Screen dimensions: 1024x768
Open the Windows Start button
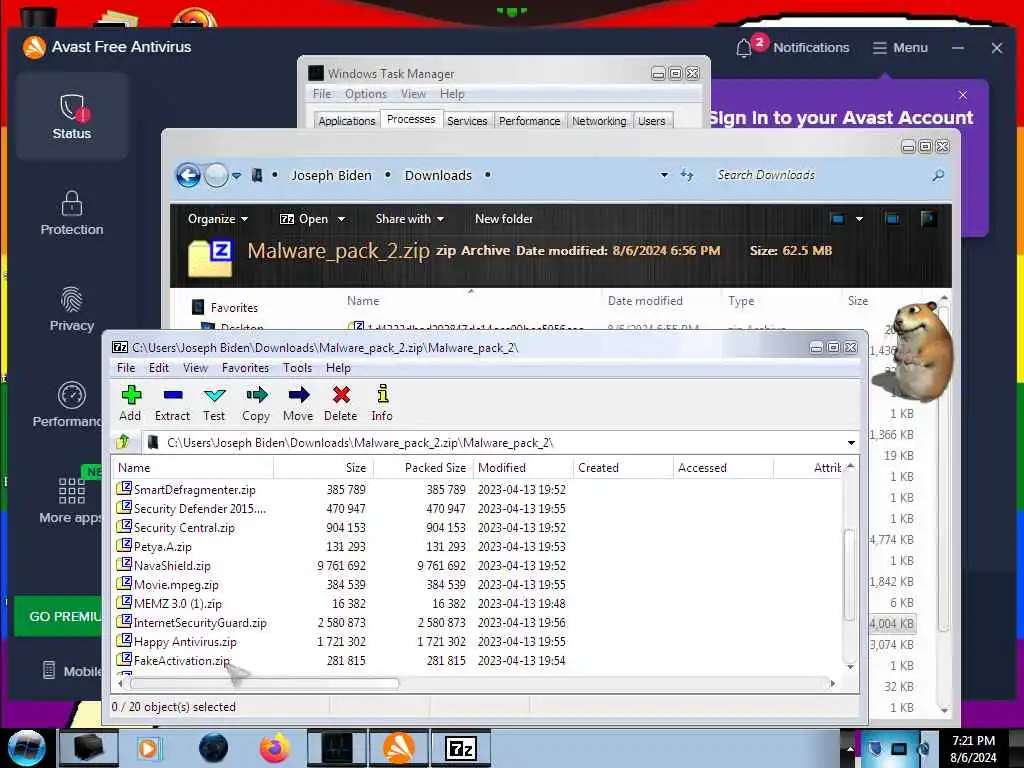27,748
